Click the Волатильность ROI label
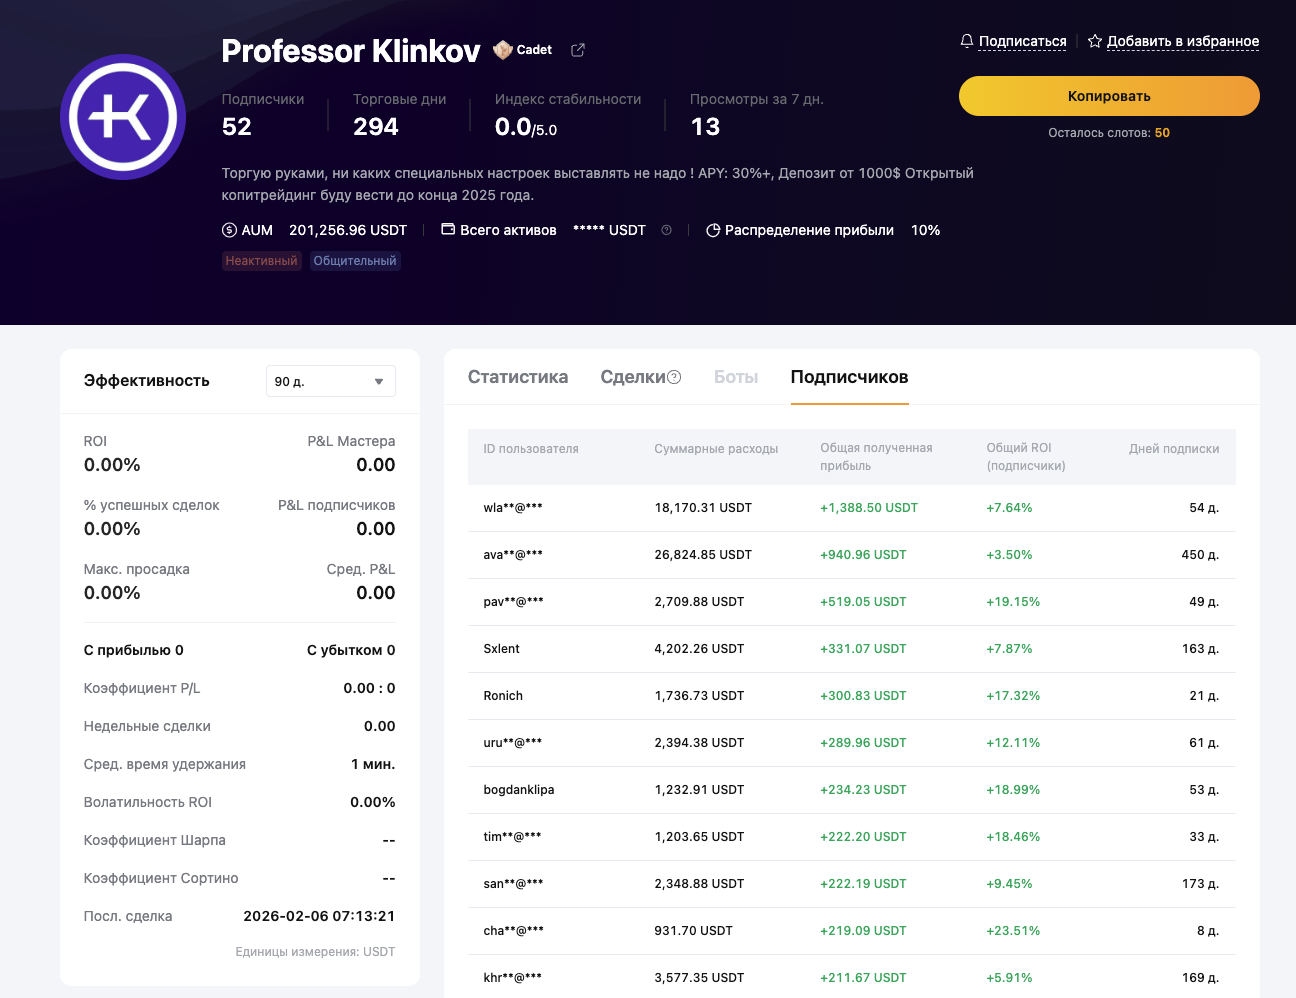 (x=148, y=802)
